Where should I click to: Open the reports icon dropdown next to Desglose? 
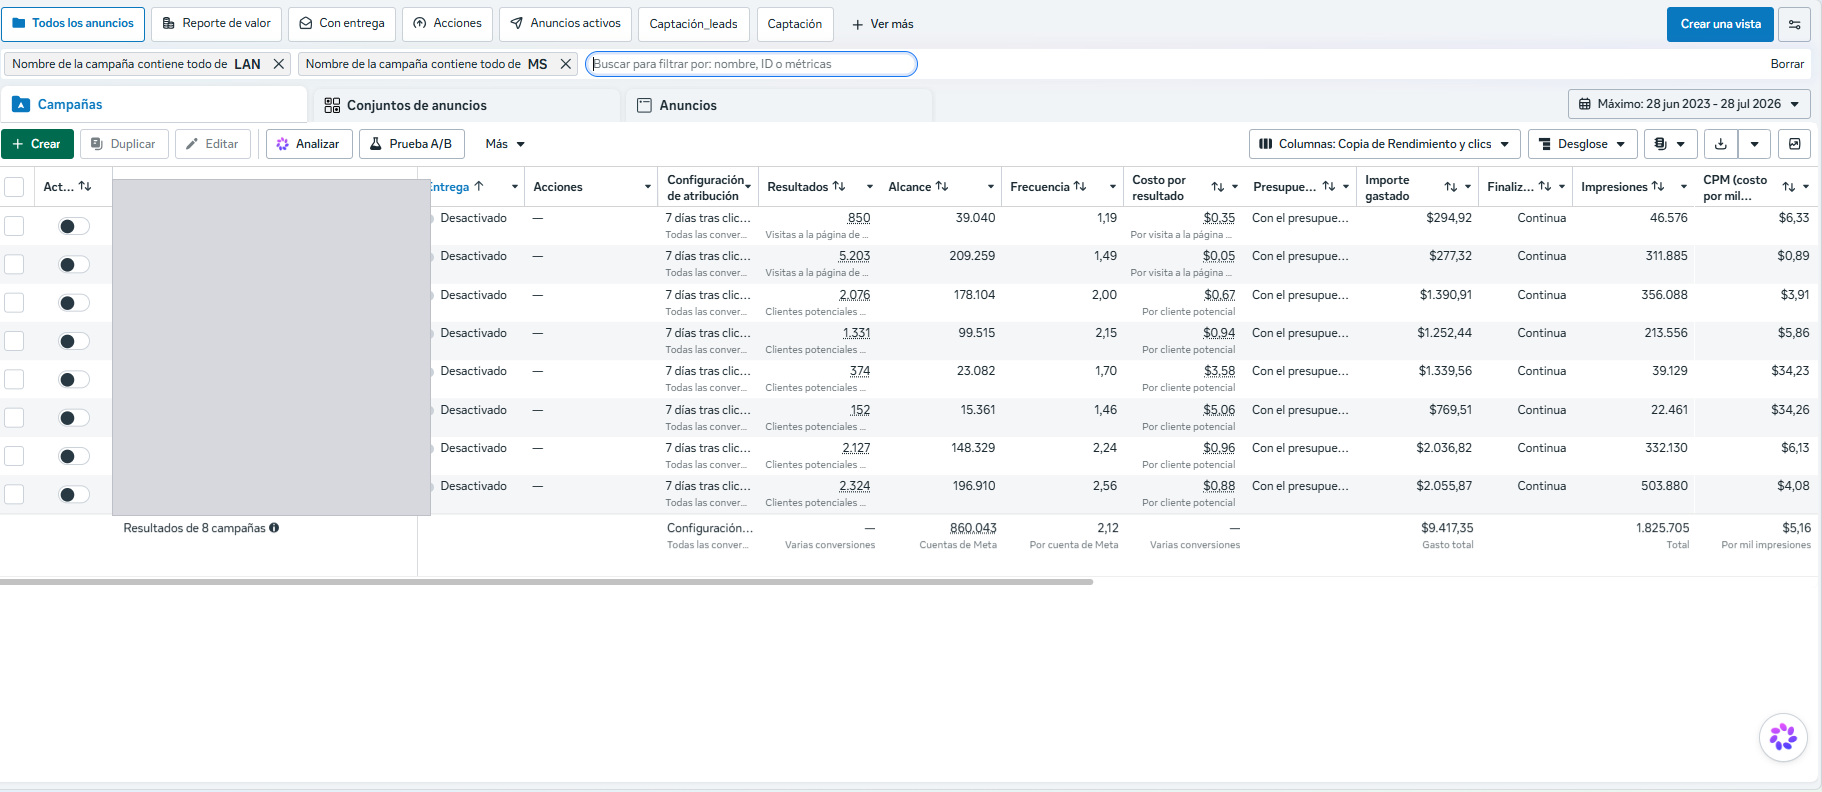[1670, 144]
